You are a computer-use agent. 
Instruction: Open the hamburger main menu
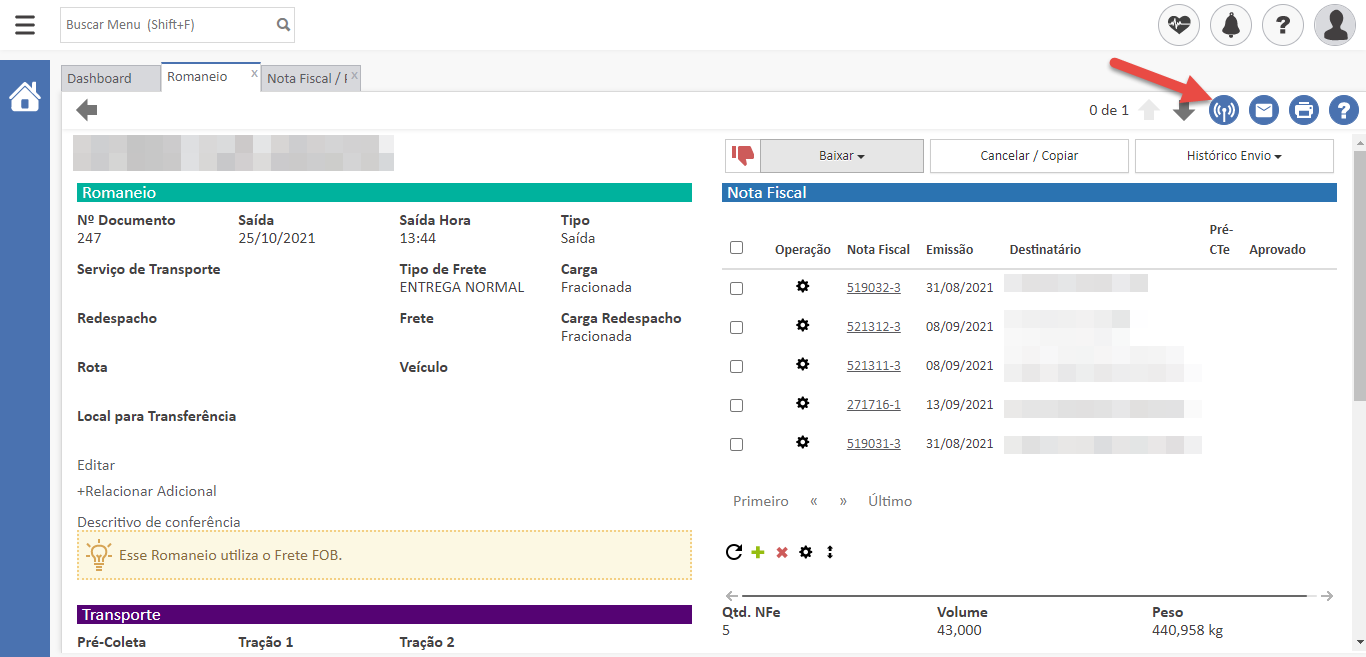point(25,25)
